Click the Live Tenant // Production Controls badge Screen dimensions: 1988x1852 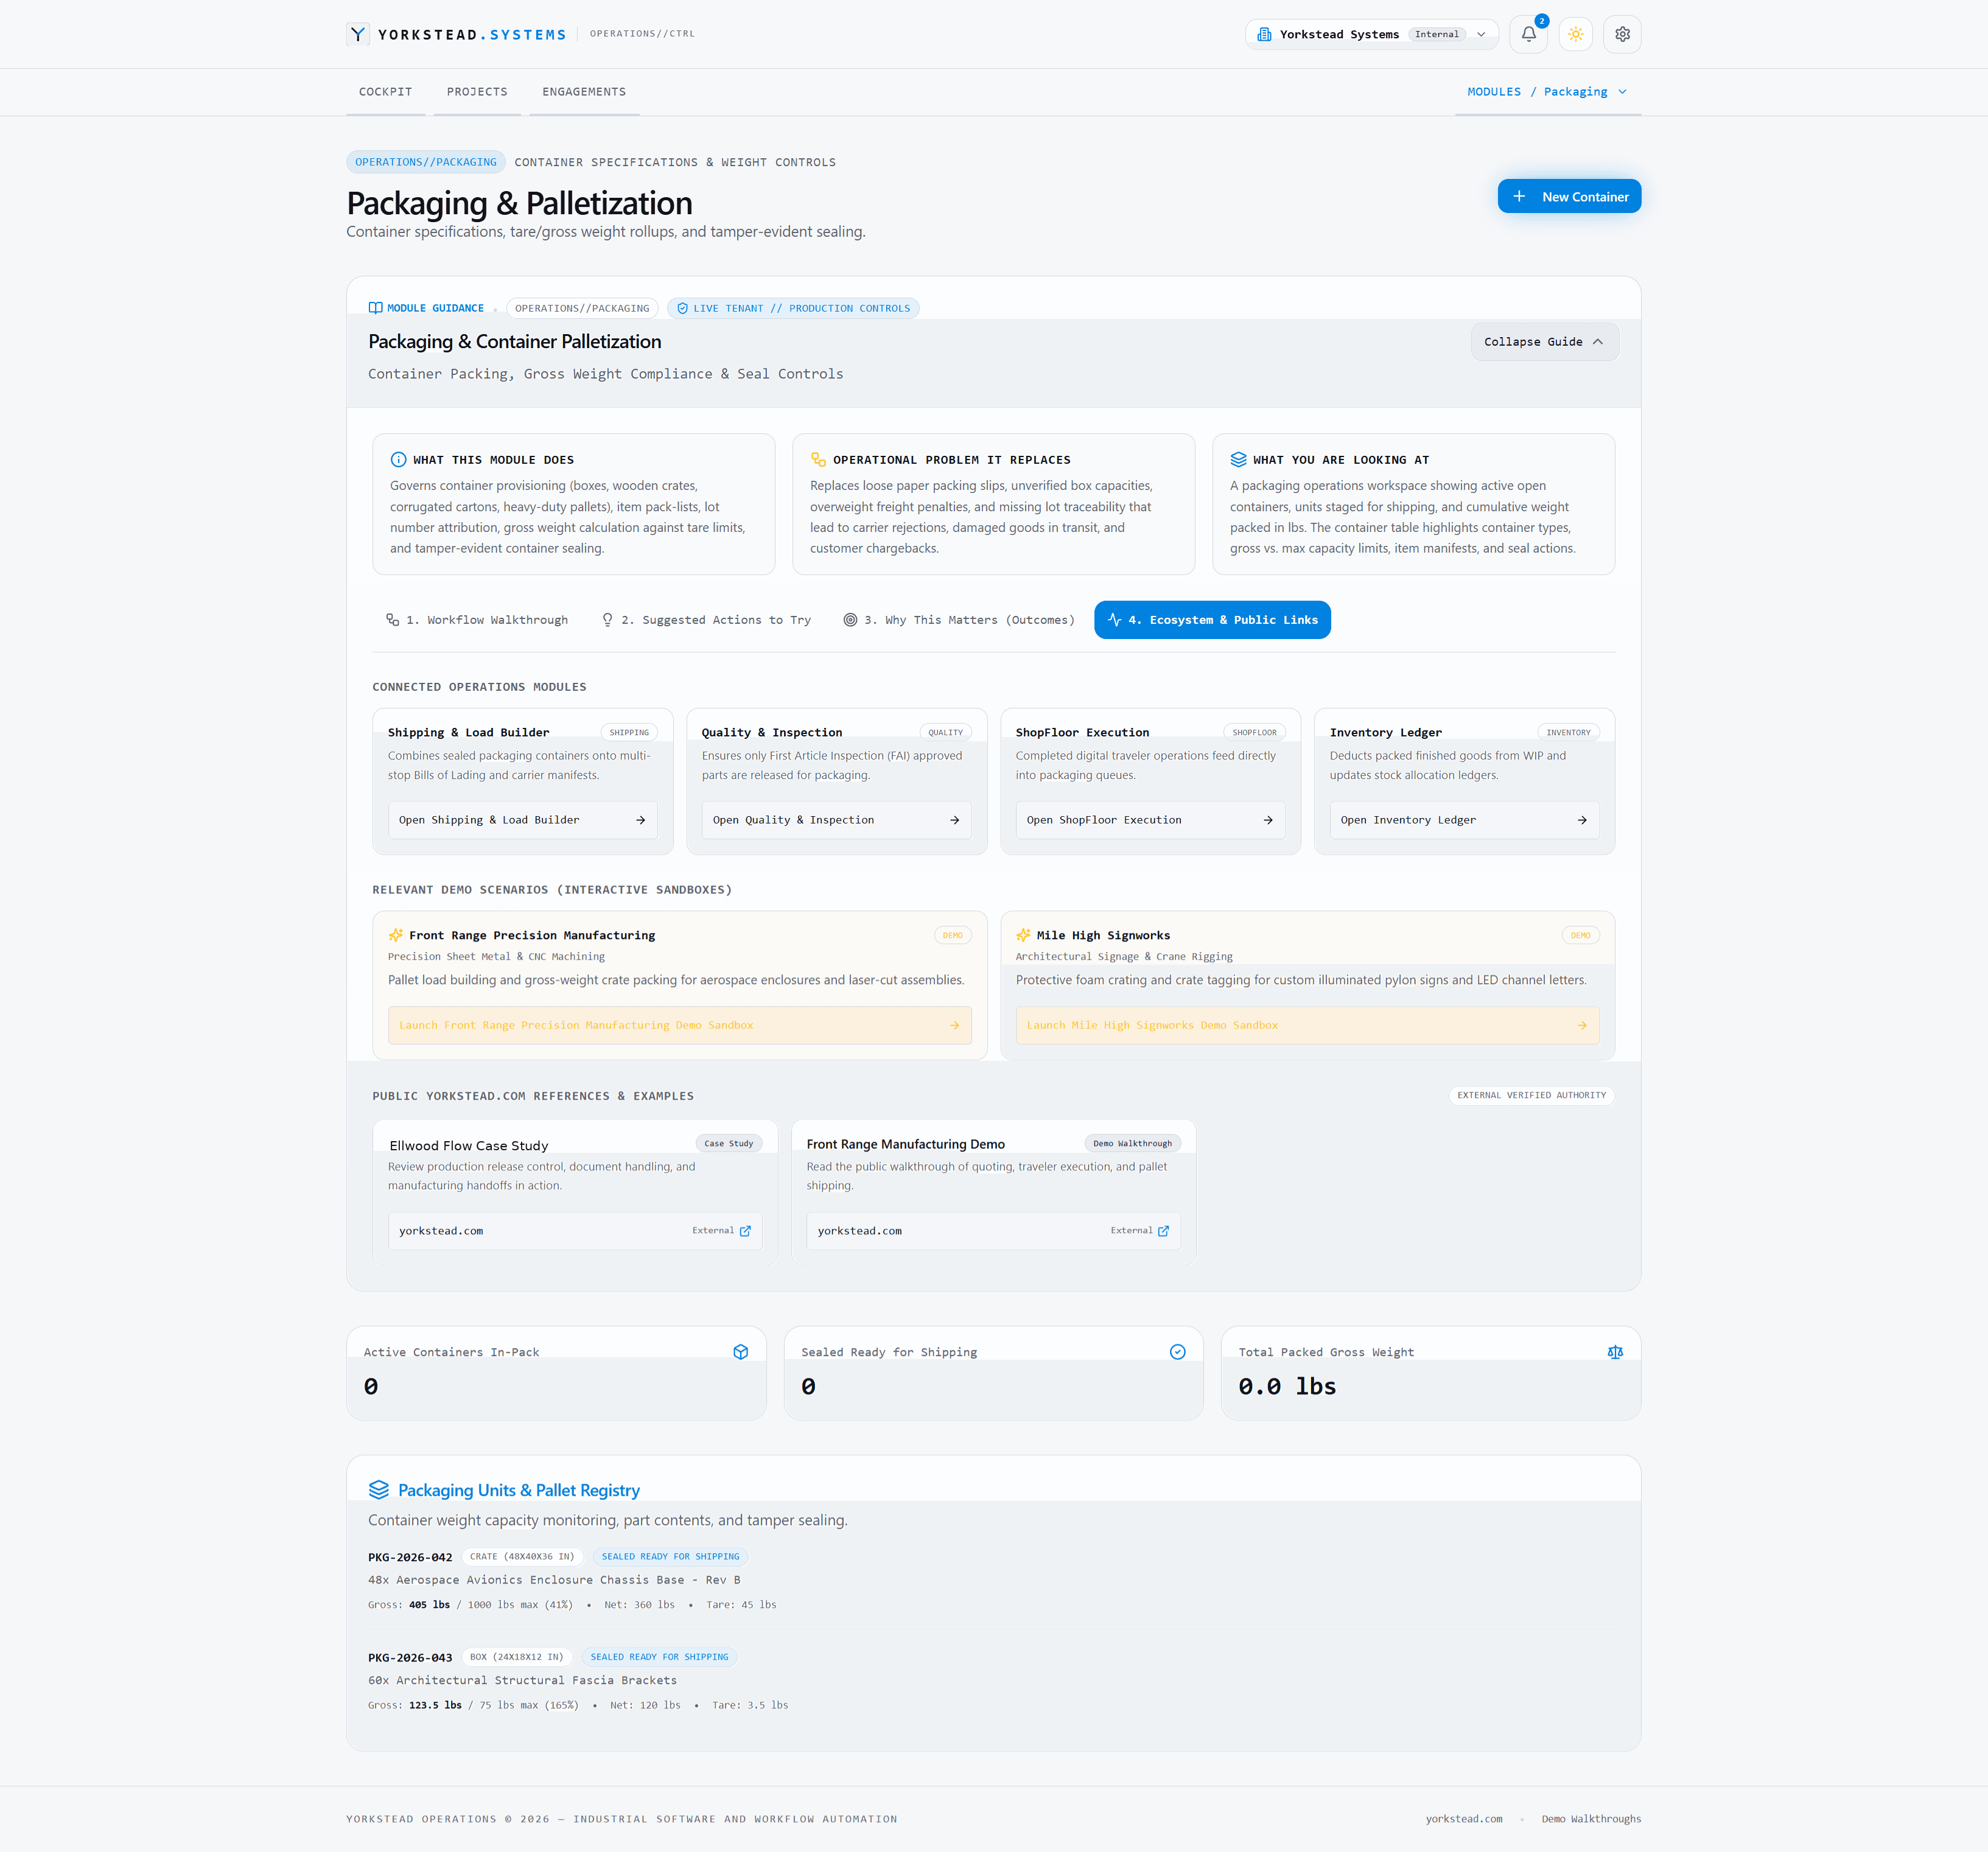click(x=793, y=308)
